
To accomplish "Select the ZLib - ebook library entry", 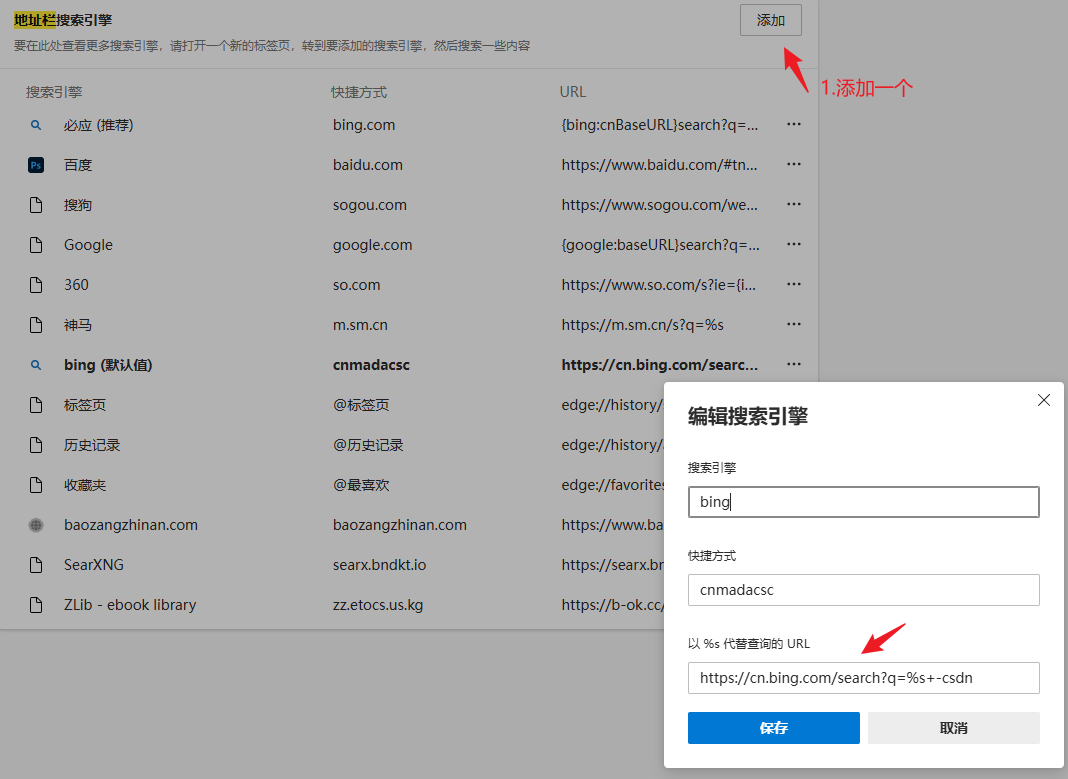I will 130,605.
